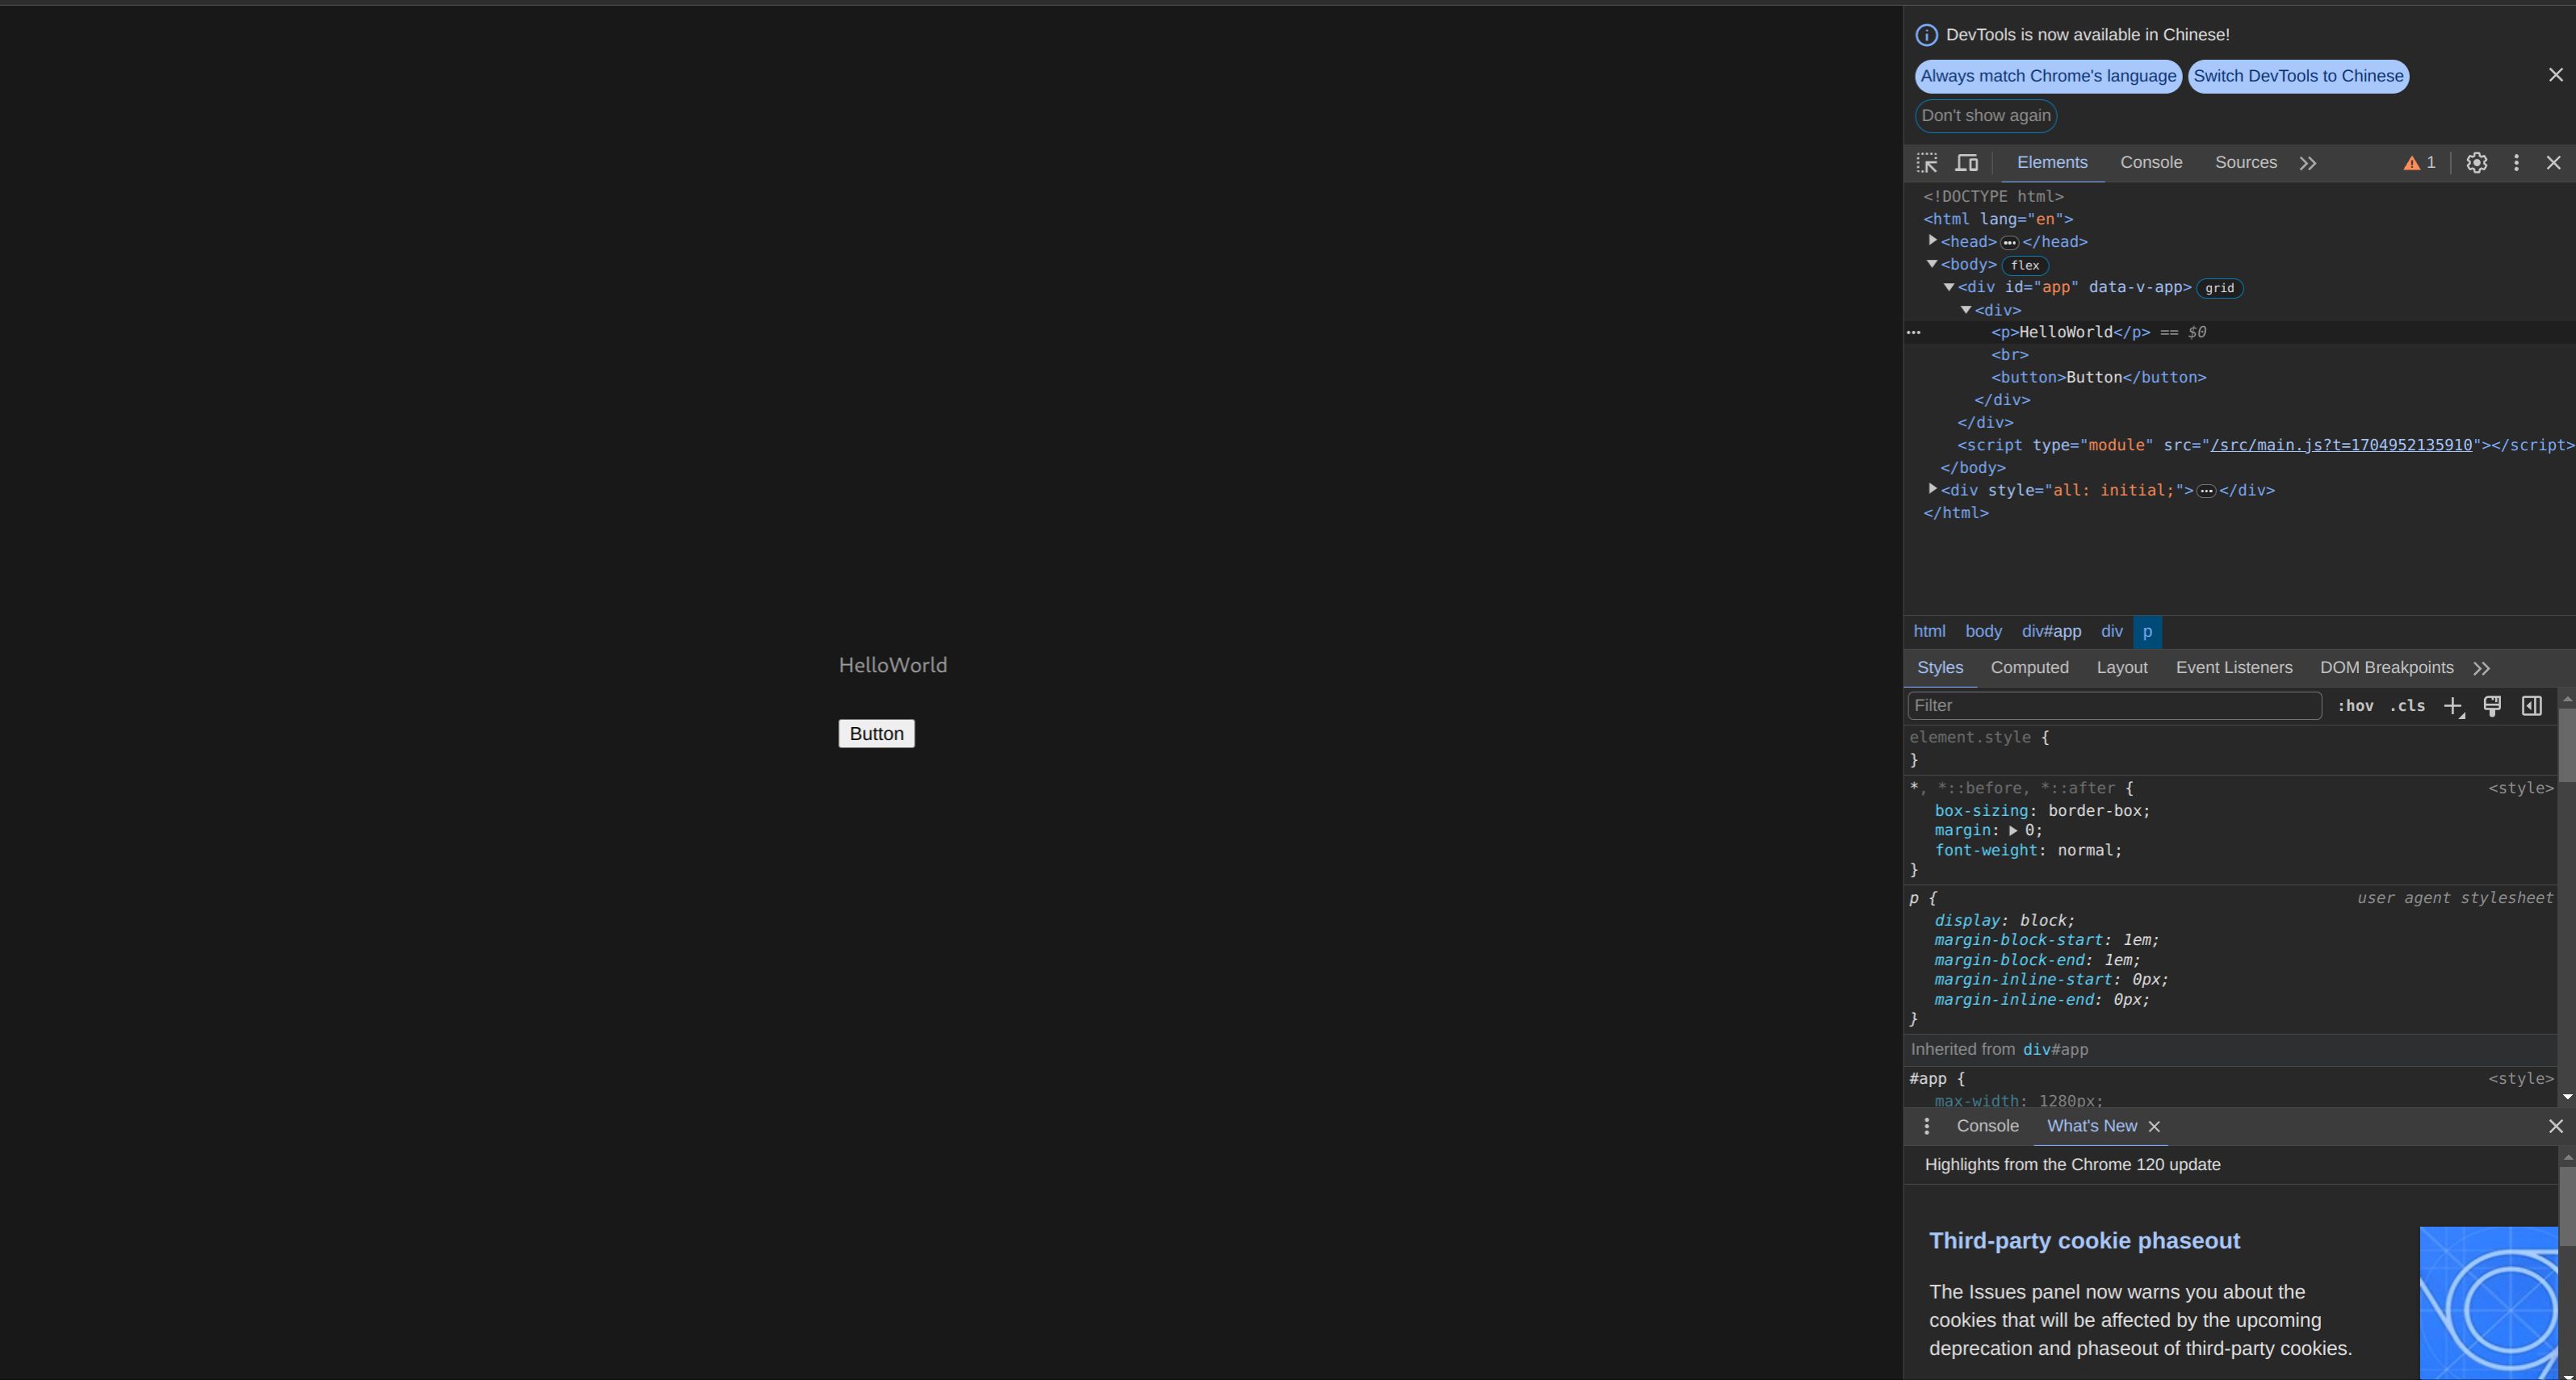The image size is (2576, 1380).
Task: Toggle the device toolbar icon
Action: click(1966, 163)
